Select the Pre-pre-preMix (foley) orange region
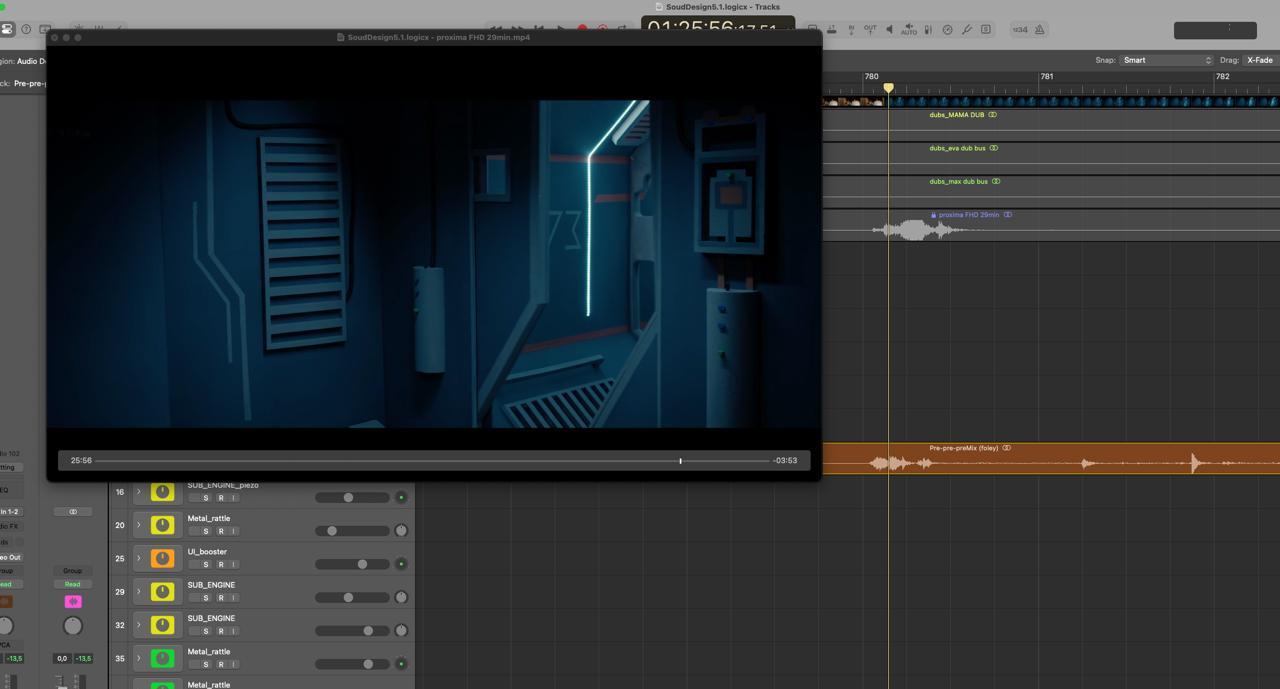Viewport: 1280px width, 689px height. tap(1050, 459)
